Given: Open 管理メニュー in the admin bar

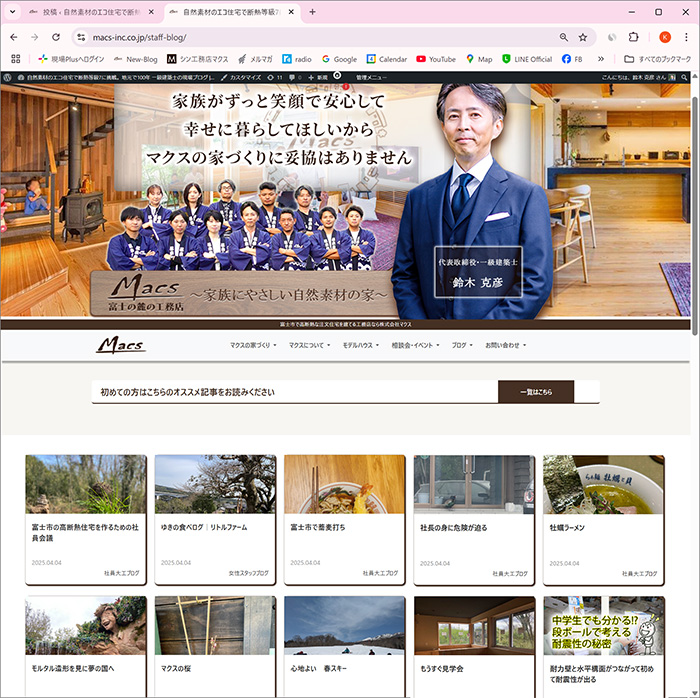Looking at the screenshot, I should click(371, 77).
